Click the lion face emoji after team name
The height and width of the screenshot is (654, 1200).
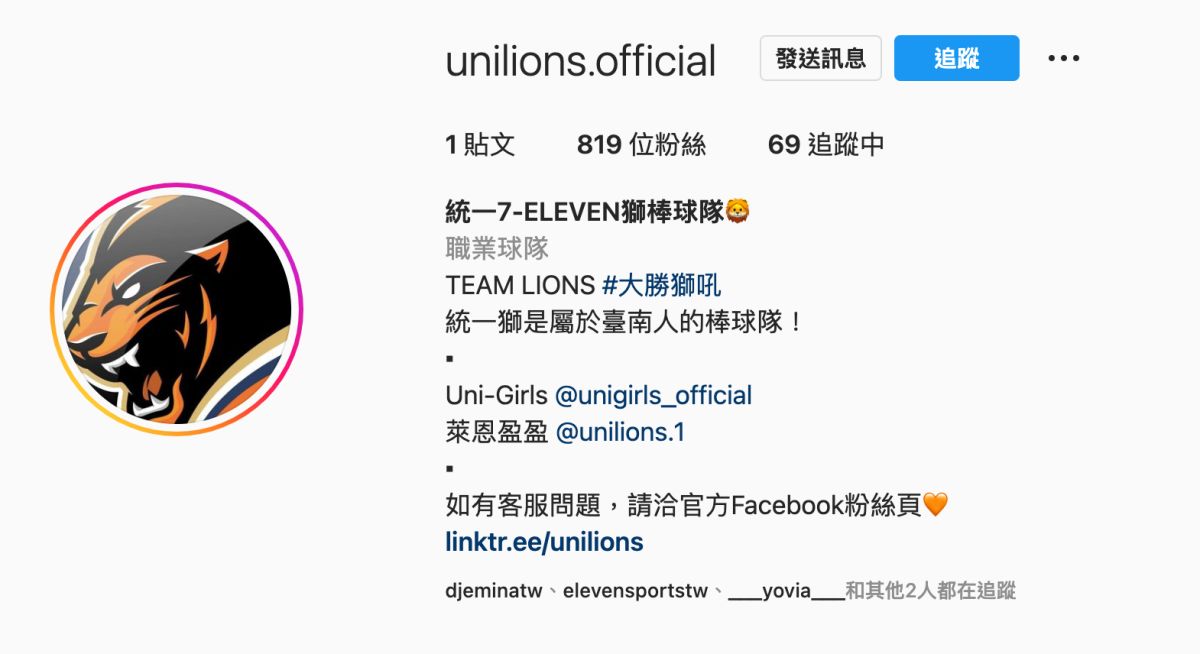(x=738, y=212)
